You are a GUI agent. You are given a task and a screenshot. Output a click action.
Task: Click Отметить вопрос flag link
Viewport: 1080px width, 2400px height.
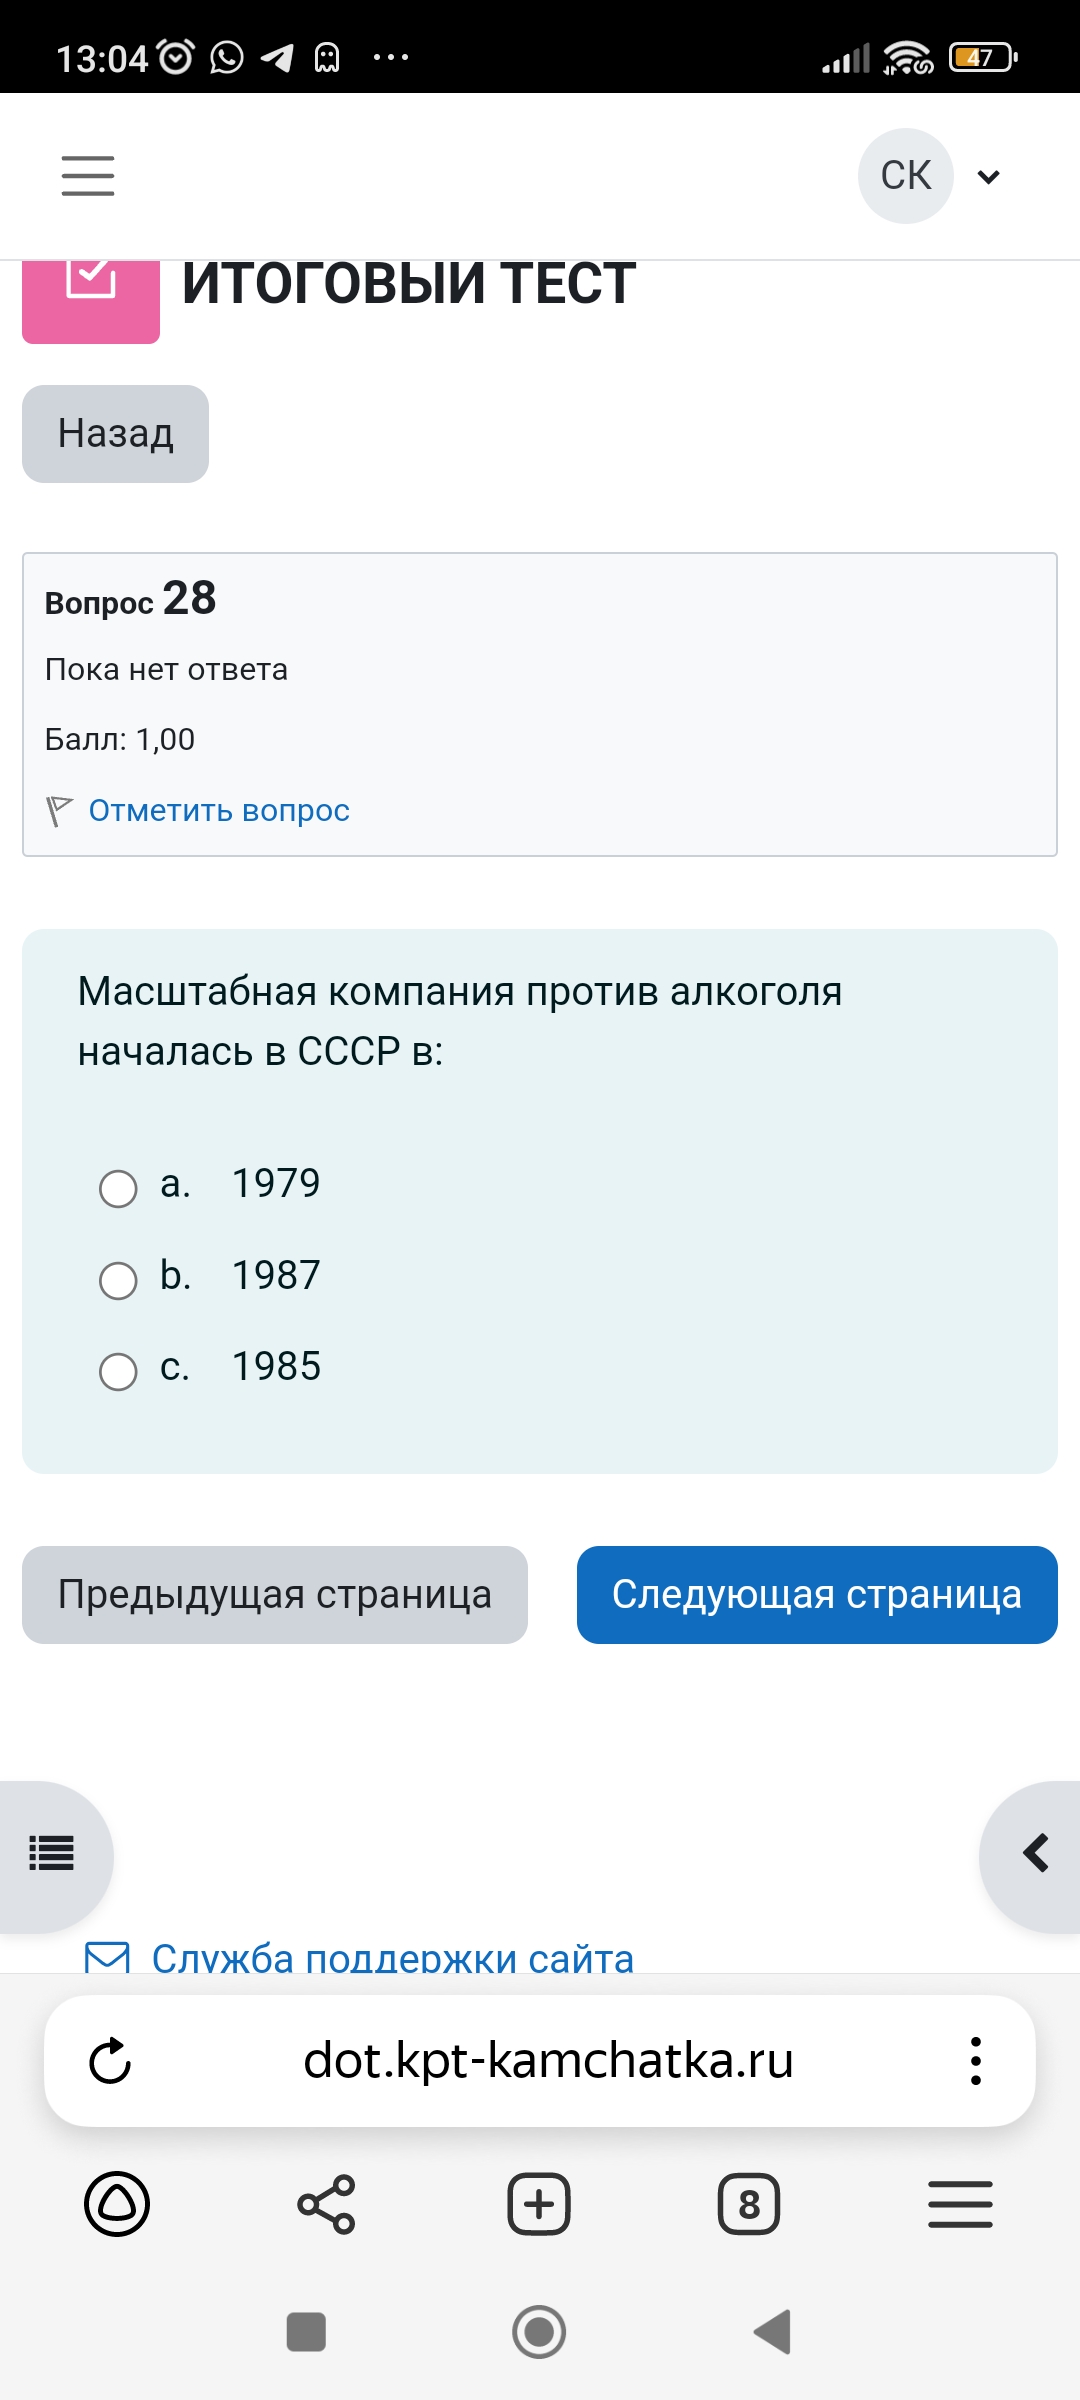[219, 810]
